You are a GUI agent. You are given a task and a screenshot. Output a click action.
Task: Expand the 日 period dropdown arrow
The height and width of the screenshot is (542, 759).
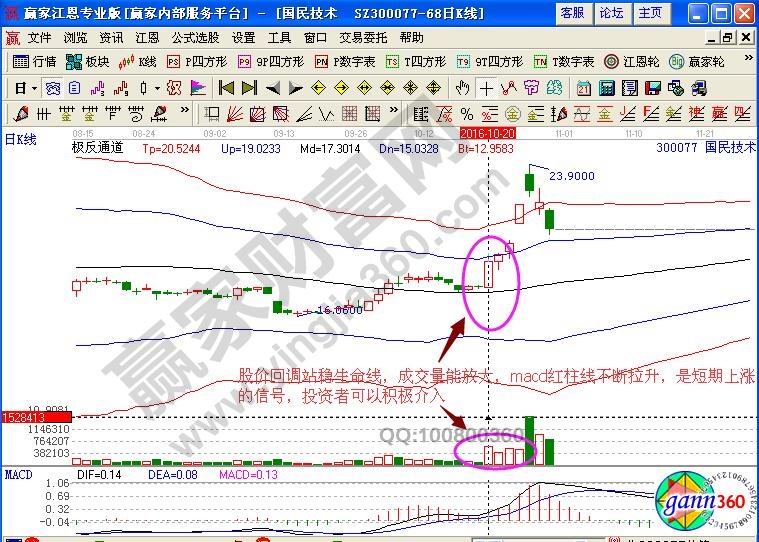coord(34,88)
